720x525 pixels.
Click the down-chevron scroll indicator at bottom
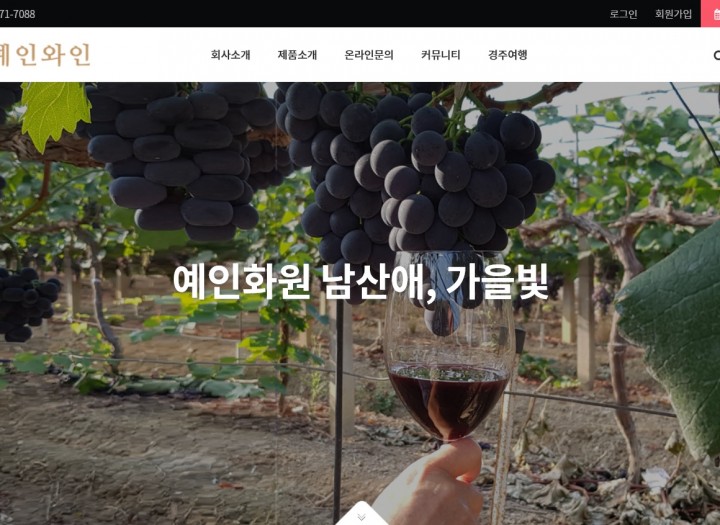pos(361,517)
